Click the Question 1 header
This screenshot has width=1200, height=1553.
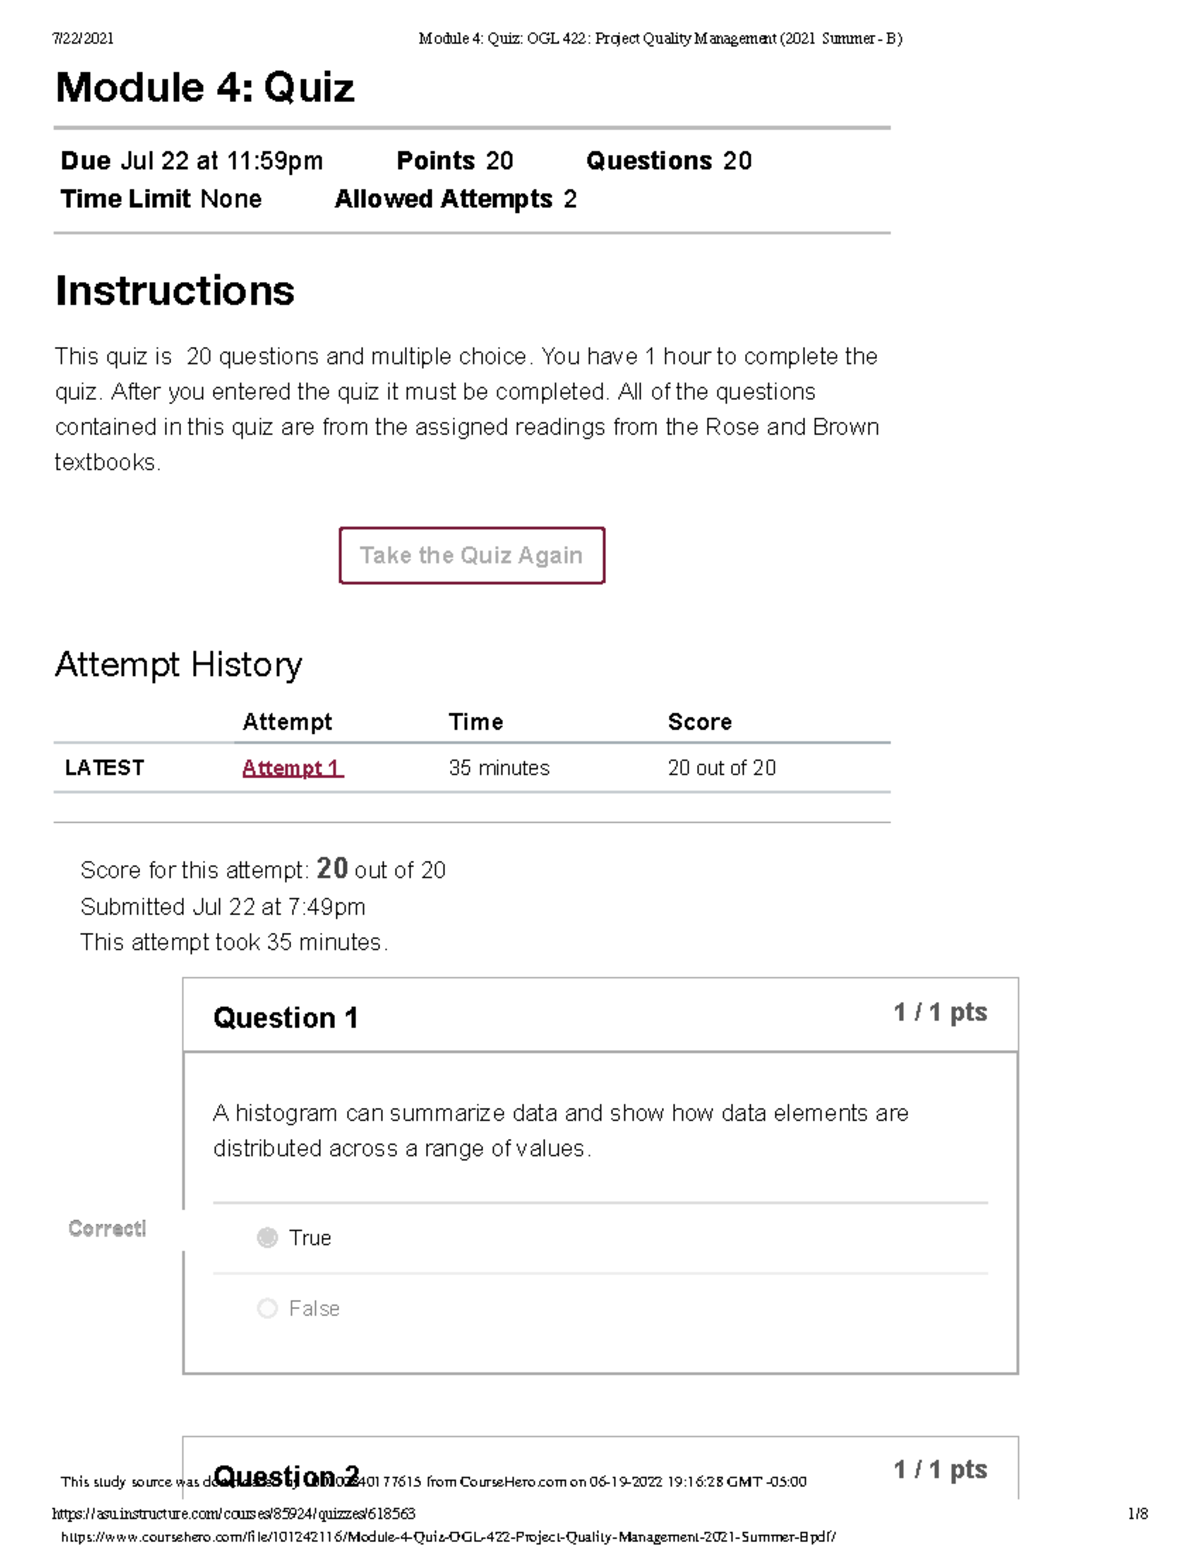pos(285,1018)
